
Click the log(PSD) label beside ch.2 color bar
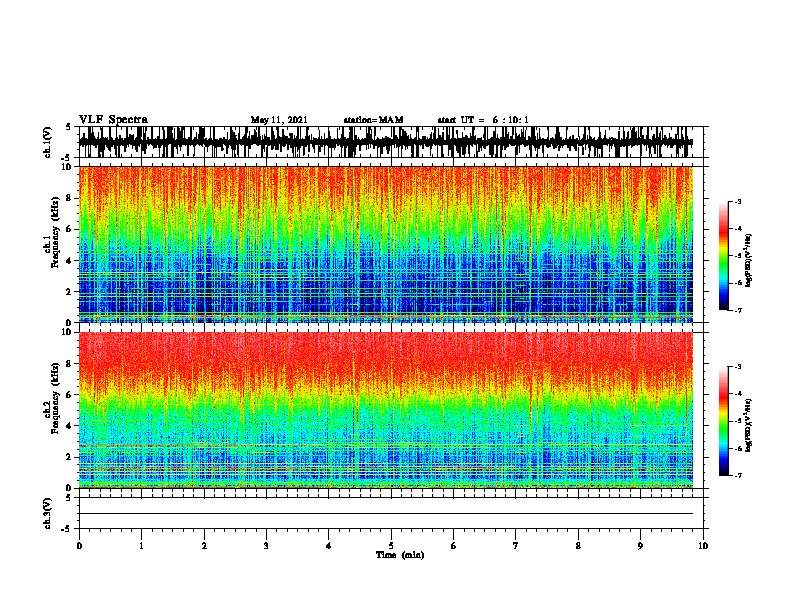[749, 425]
